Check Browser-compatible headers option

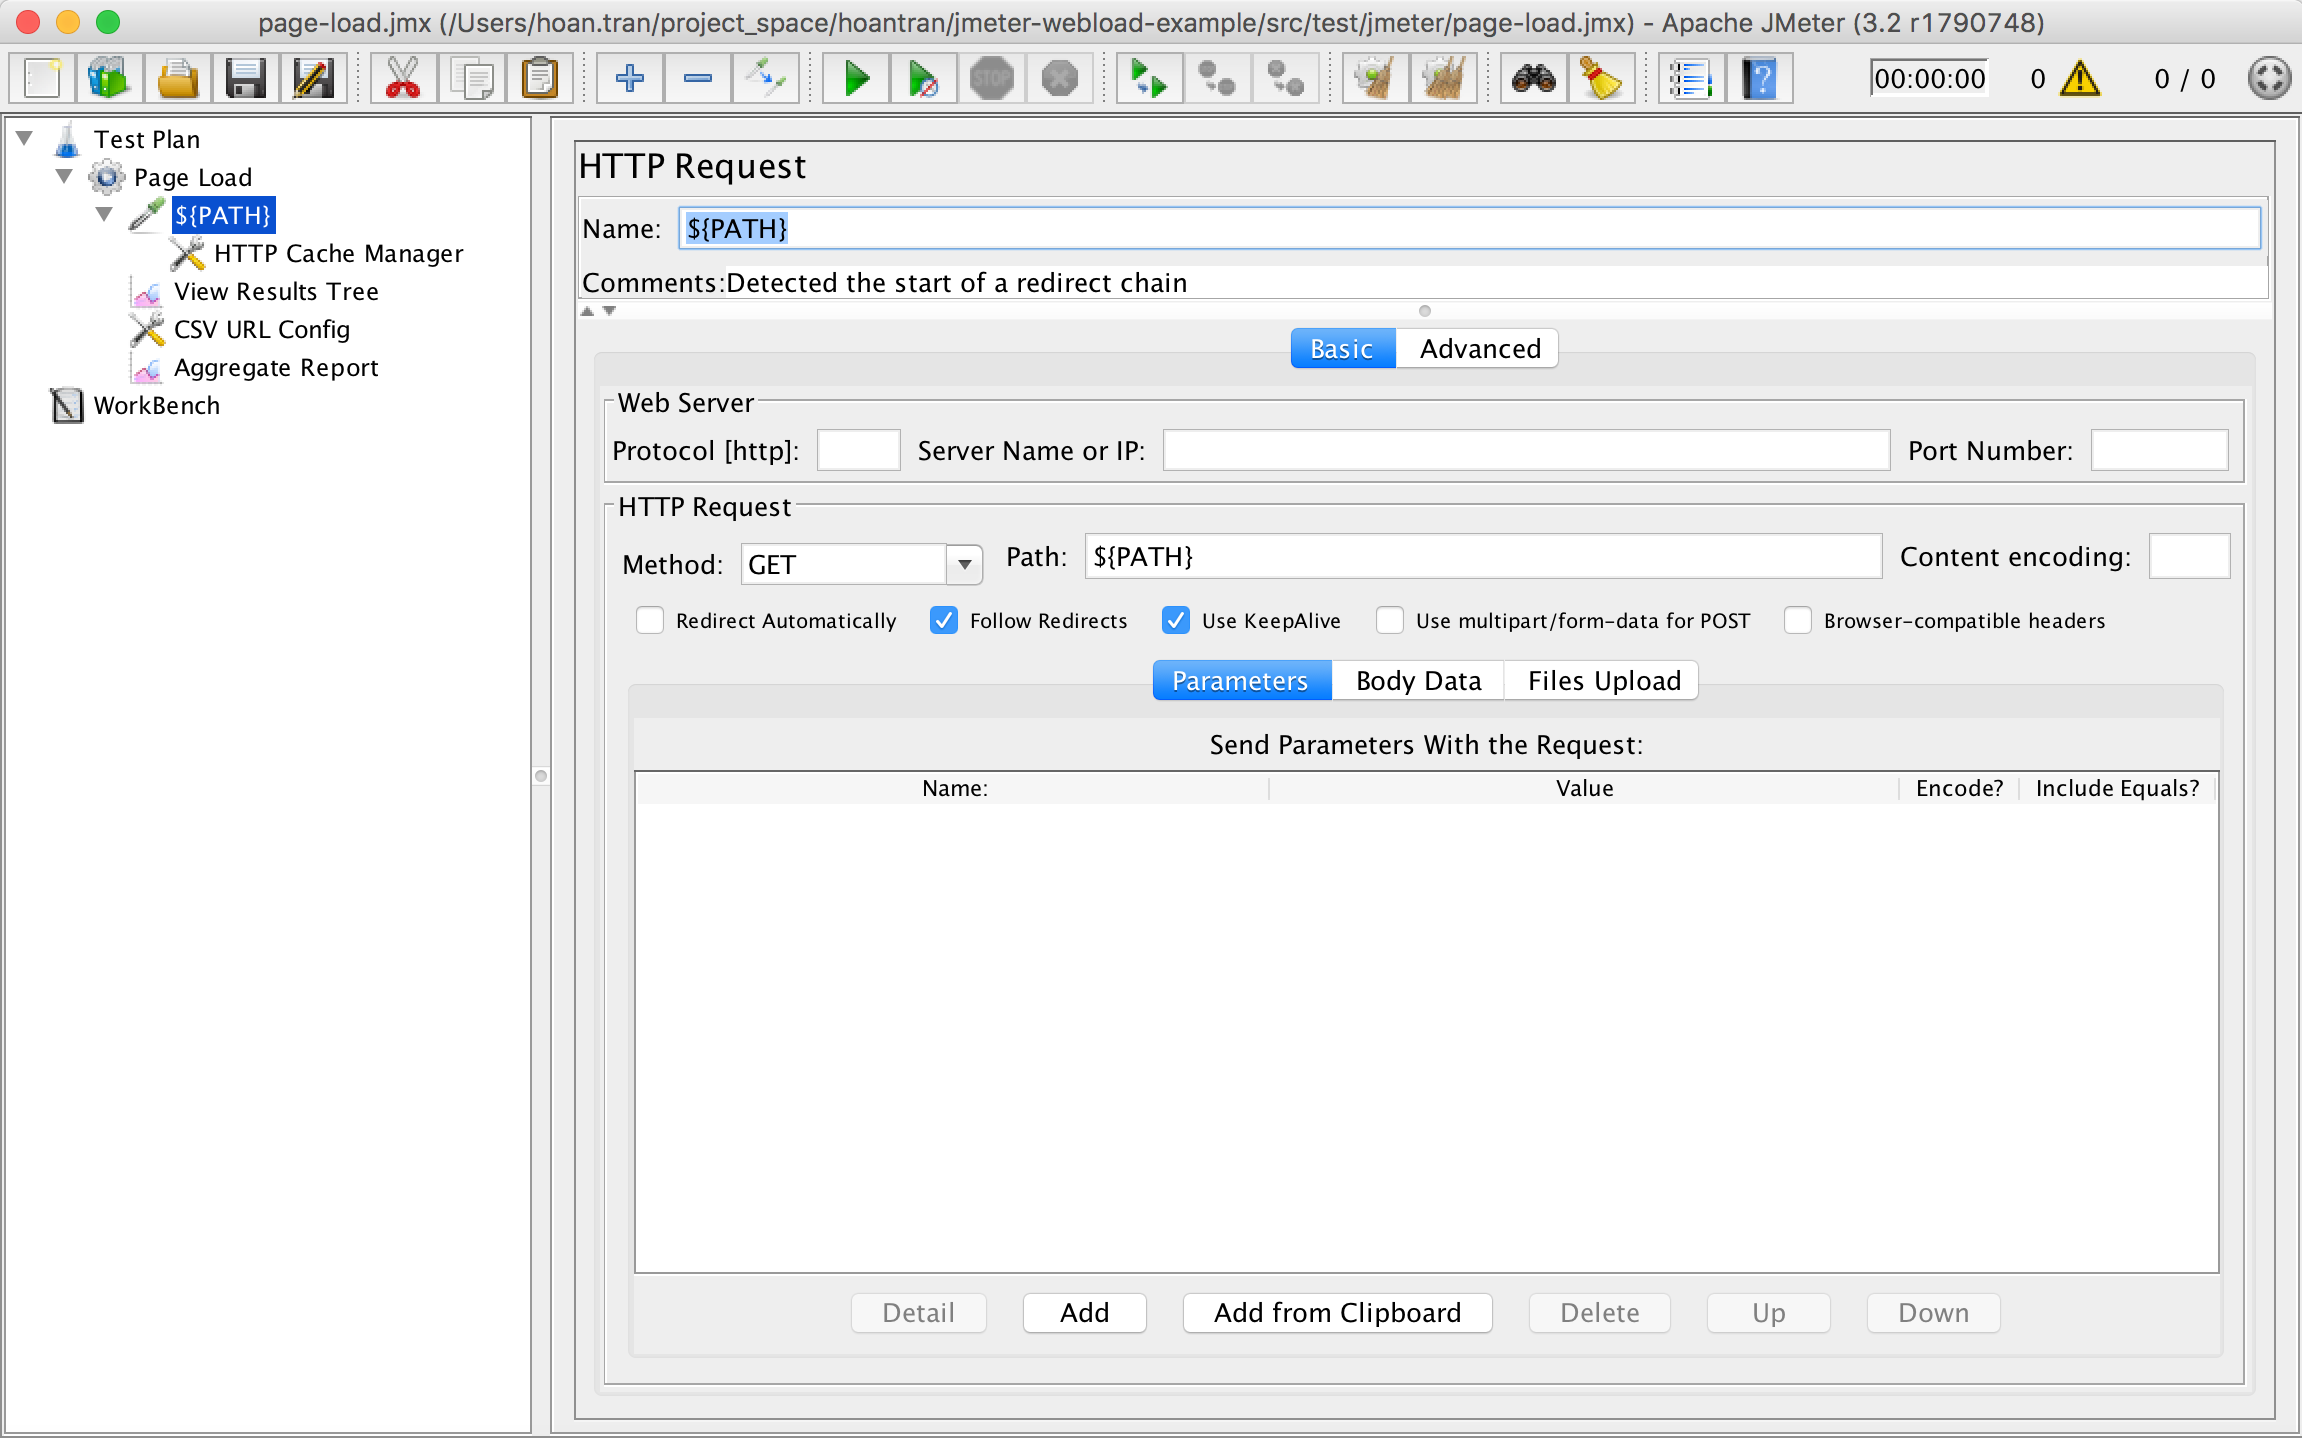click(1798, 621)
